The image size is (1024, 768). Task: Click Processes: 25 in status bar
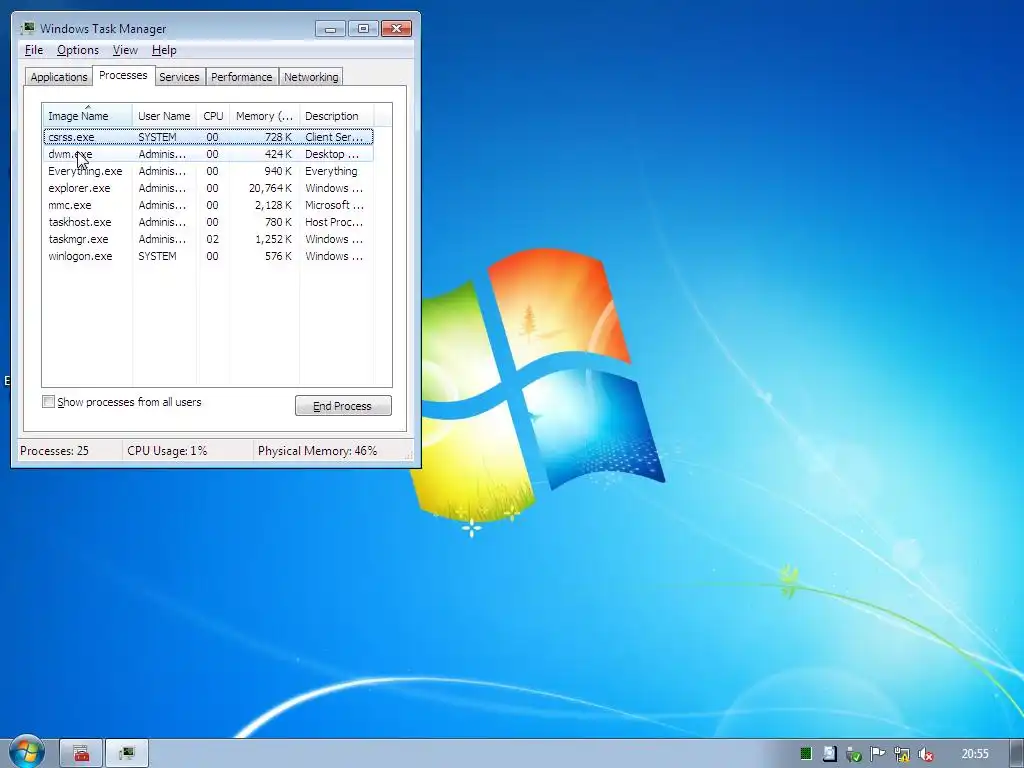point(54,451)
